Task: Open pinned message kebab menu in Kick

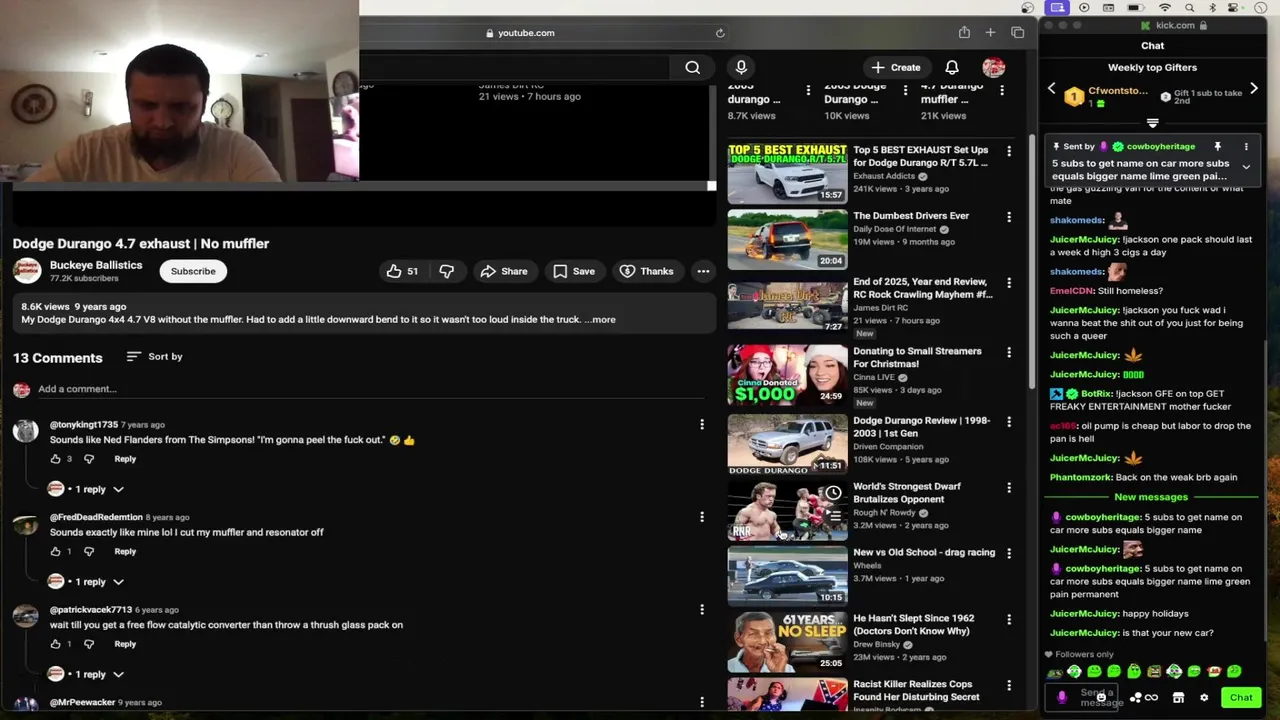Action: 1246,147
